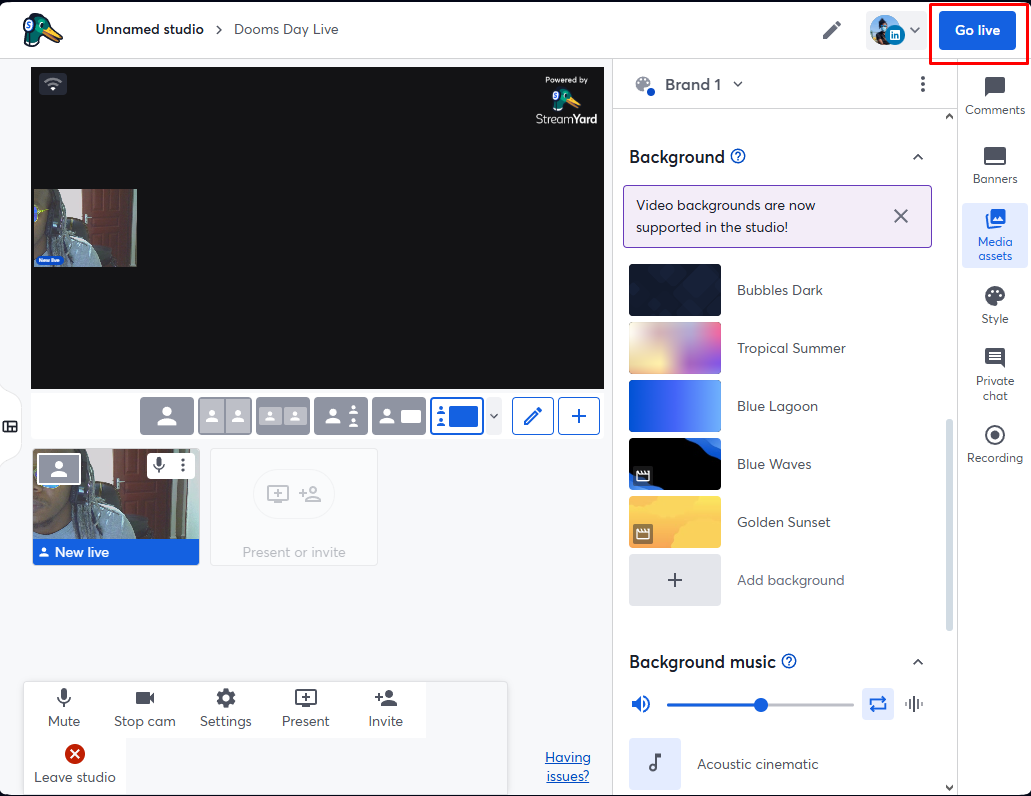Mute your microphone
The height and width of the screenshot is (796, 1031).
[64, 709]
